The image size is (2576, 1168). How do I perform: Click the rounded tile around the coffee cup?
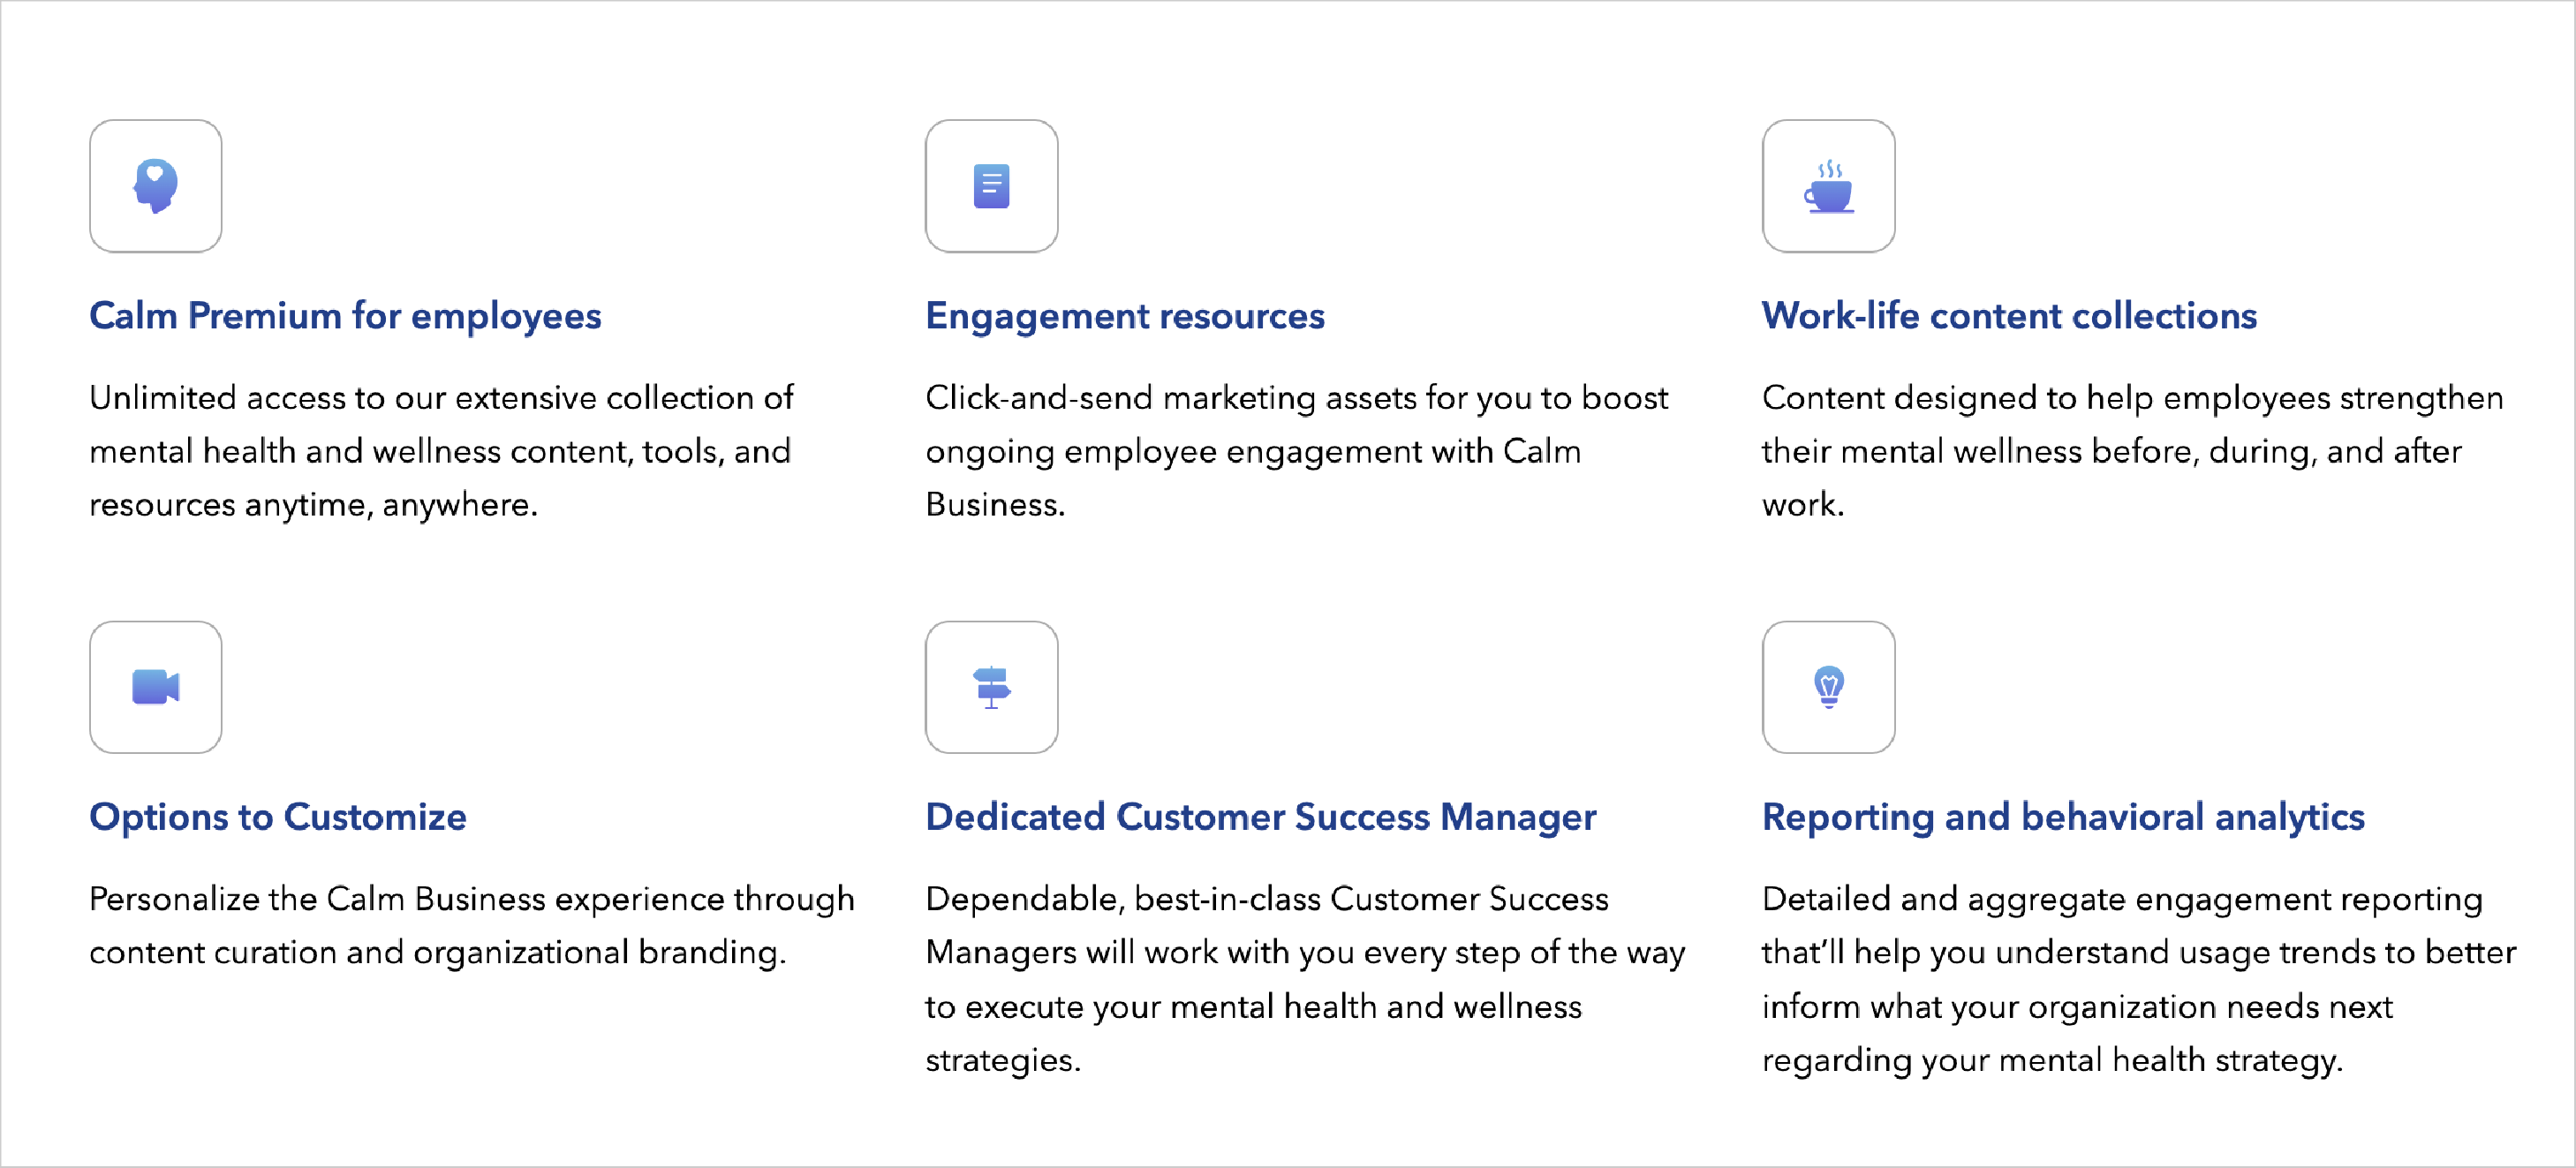[x=1828, y=186]
